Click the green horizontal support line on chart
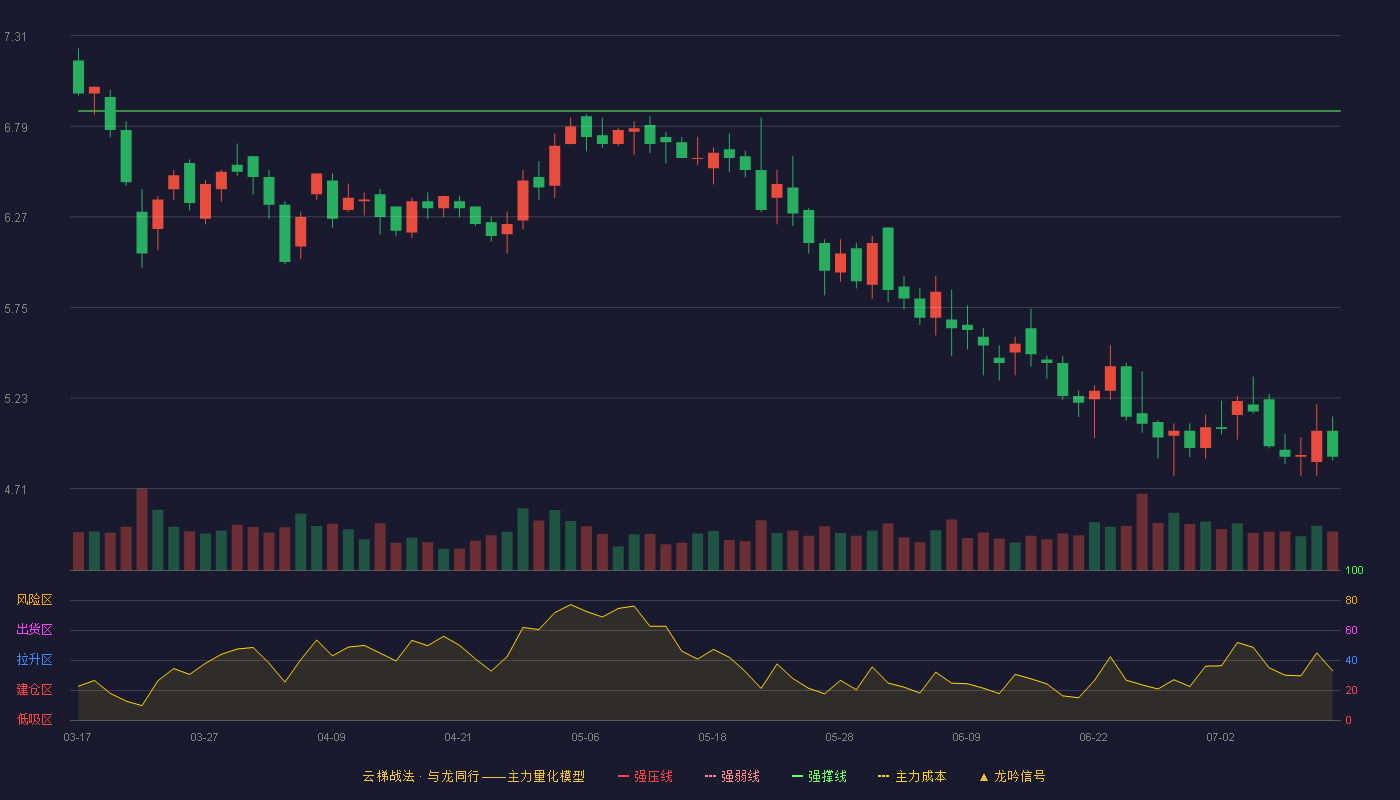This screenshot has height=800, width=1400. click(709, 111)
